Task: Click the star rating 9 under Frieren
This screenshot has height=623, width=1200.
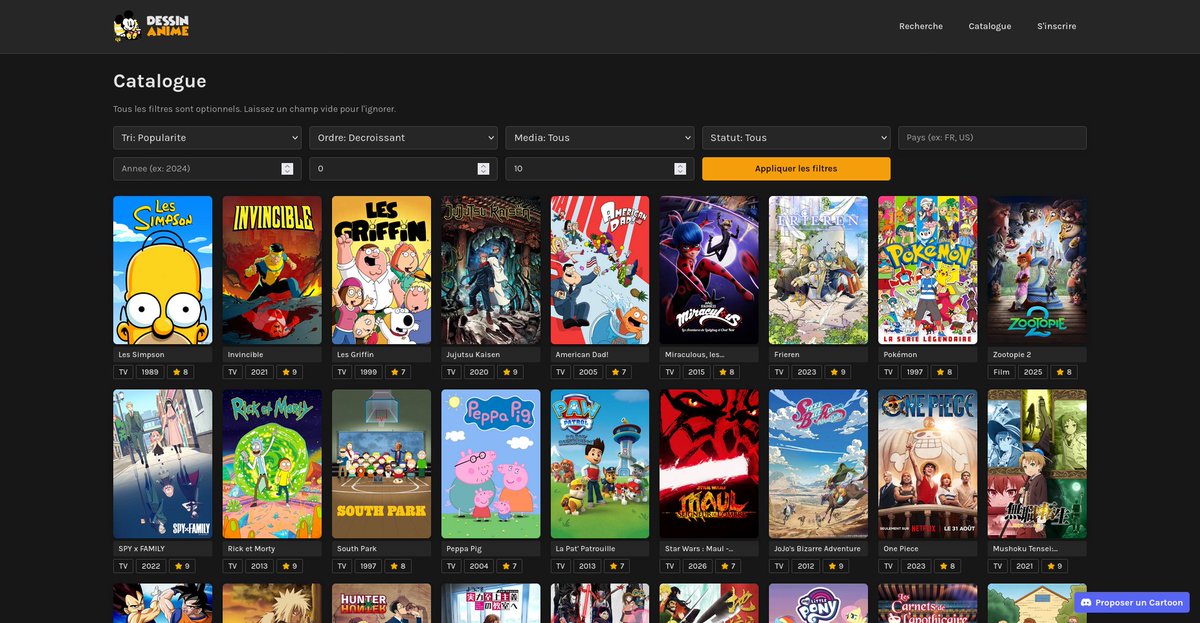Action: [x=836, y=372]
